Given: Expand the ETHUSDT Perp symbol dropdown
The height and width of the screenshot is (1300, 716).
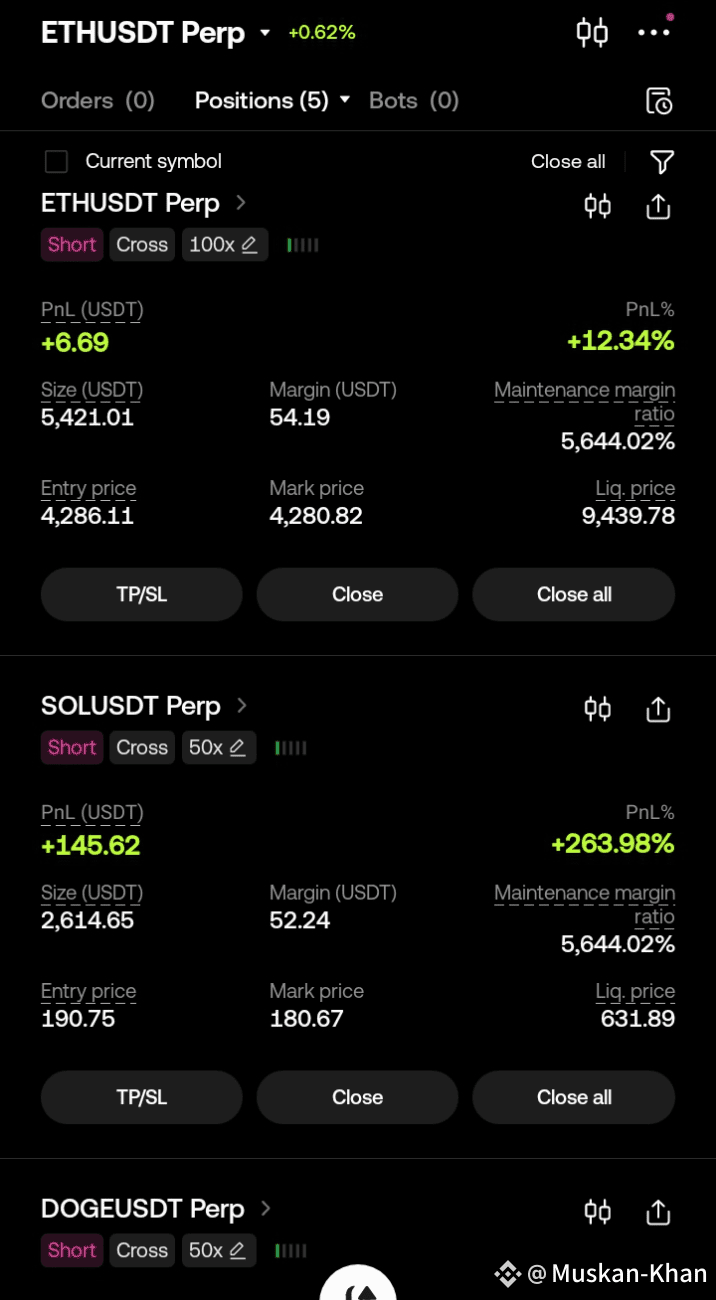Looking at the screenshot, I should point(265,33).
